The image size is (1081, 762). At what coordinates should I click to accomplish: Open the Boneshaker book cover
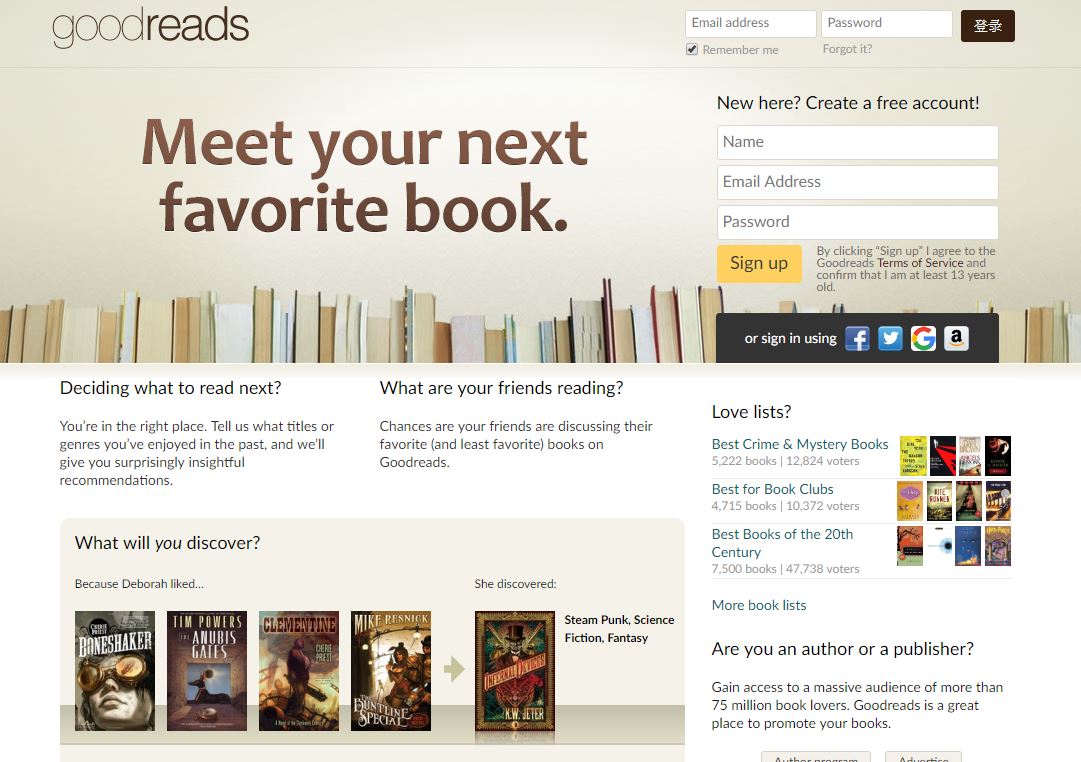coord(114,671)
